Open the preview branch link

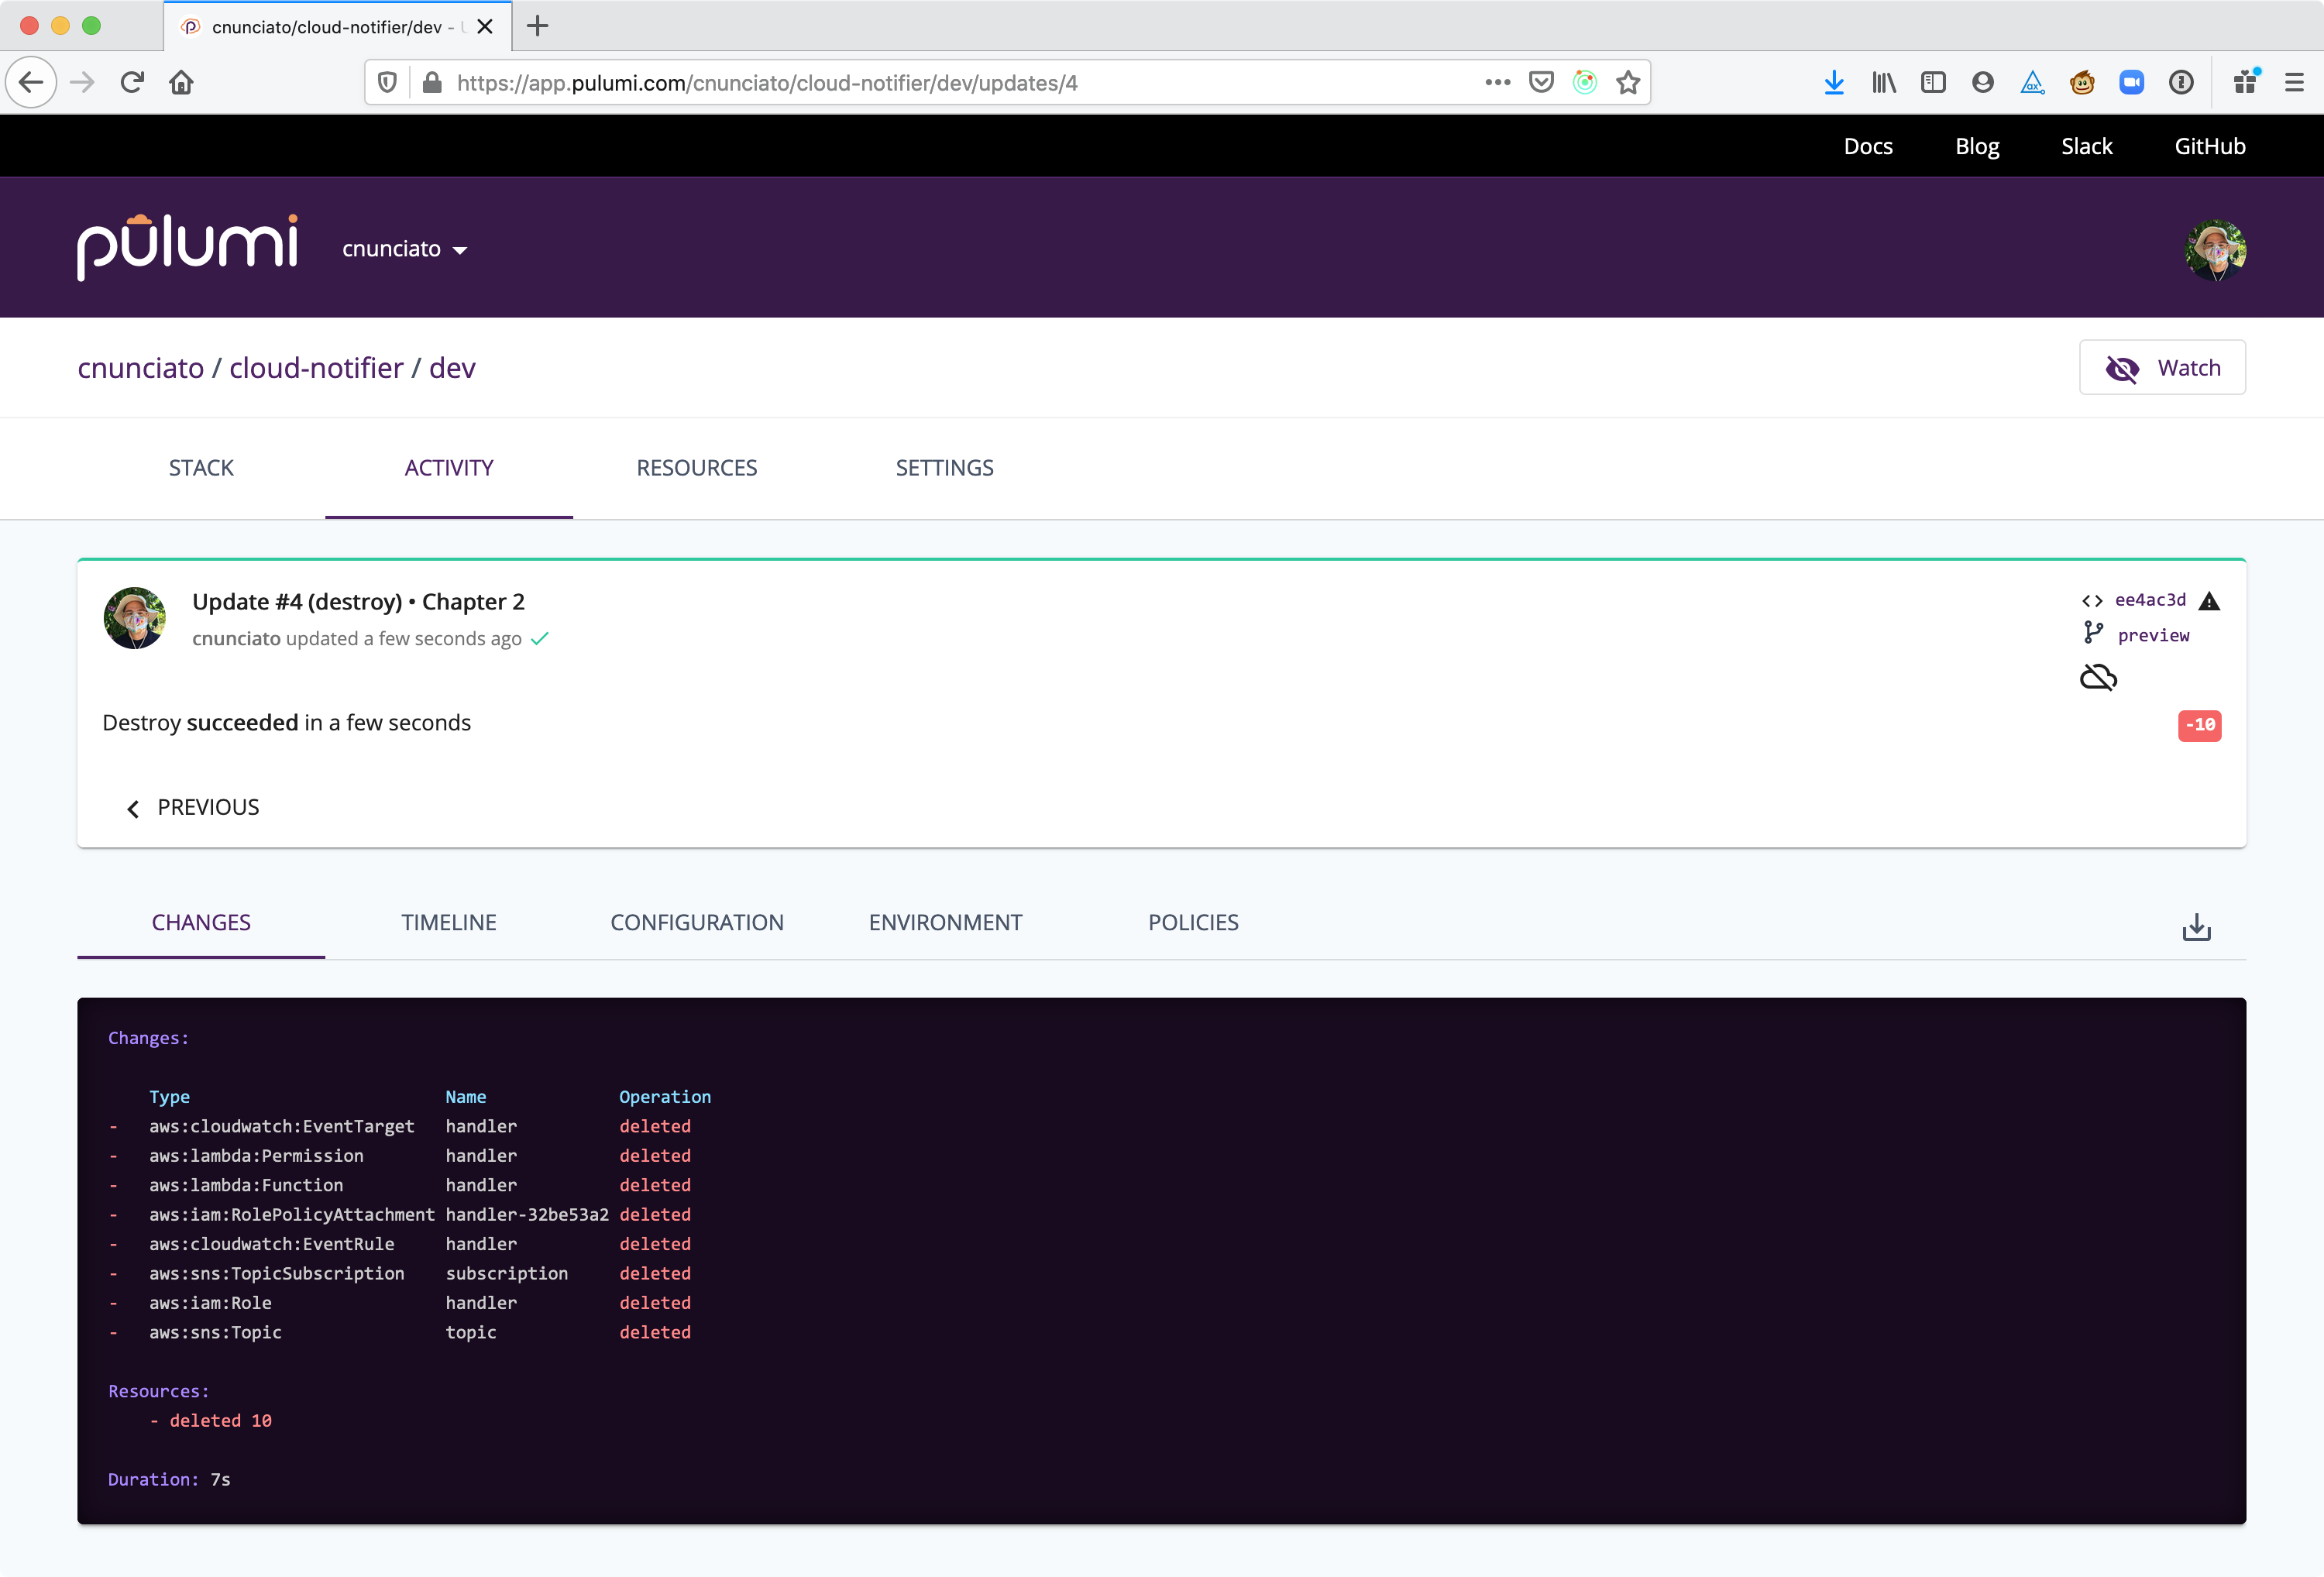point(2153,635)
